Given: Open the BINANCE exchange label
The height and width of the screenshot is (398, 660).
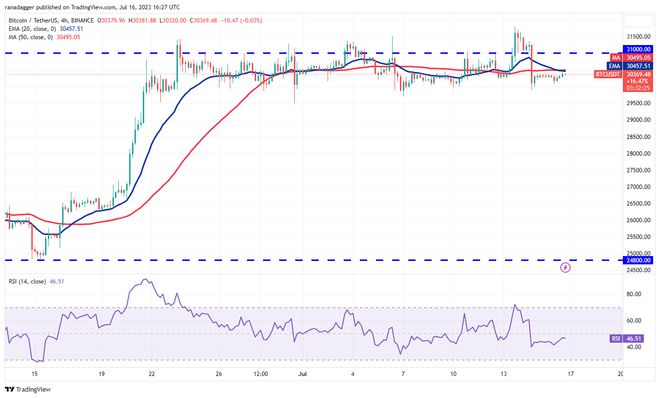Looking at the screenshot, I should coord(82,20).
